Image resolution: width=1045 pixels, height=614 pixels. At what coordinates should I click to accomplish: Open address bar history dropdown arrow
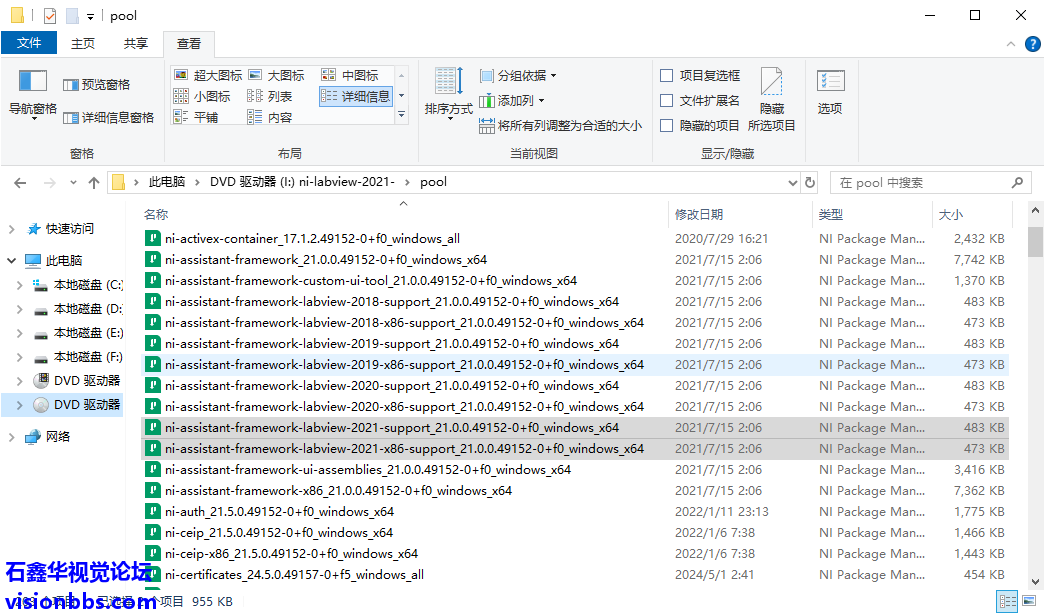click(x=792, y=183)
